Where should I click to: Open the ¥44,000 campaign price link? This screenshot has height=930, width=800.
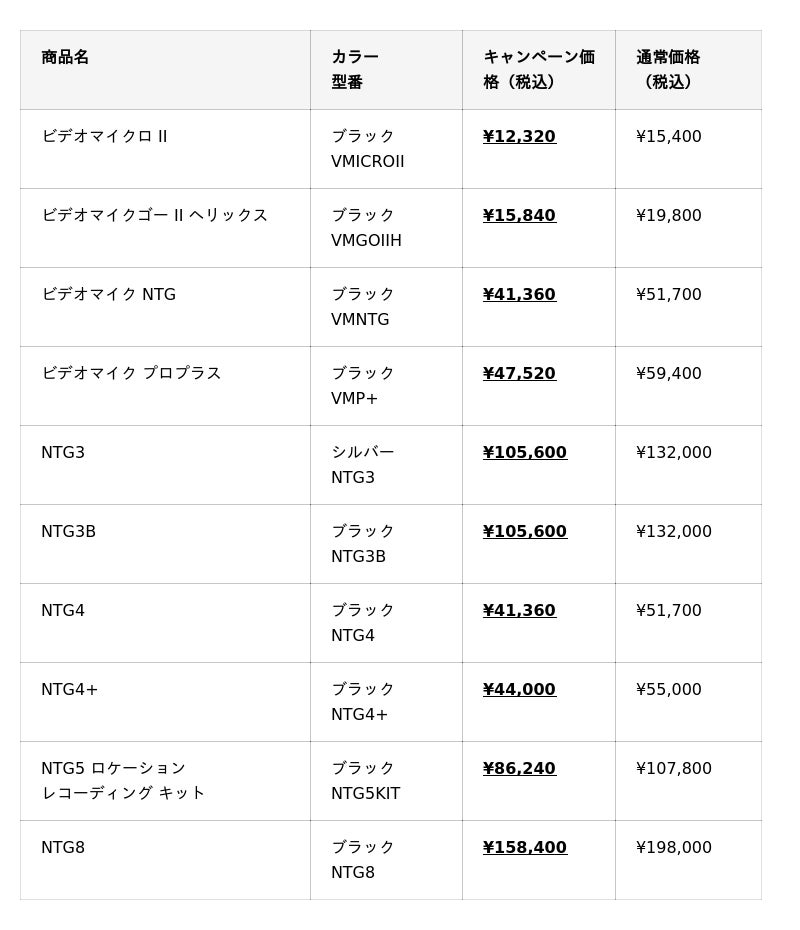tap(519, 690)
